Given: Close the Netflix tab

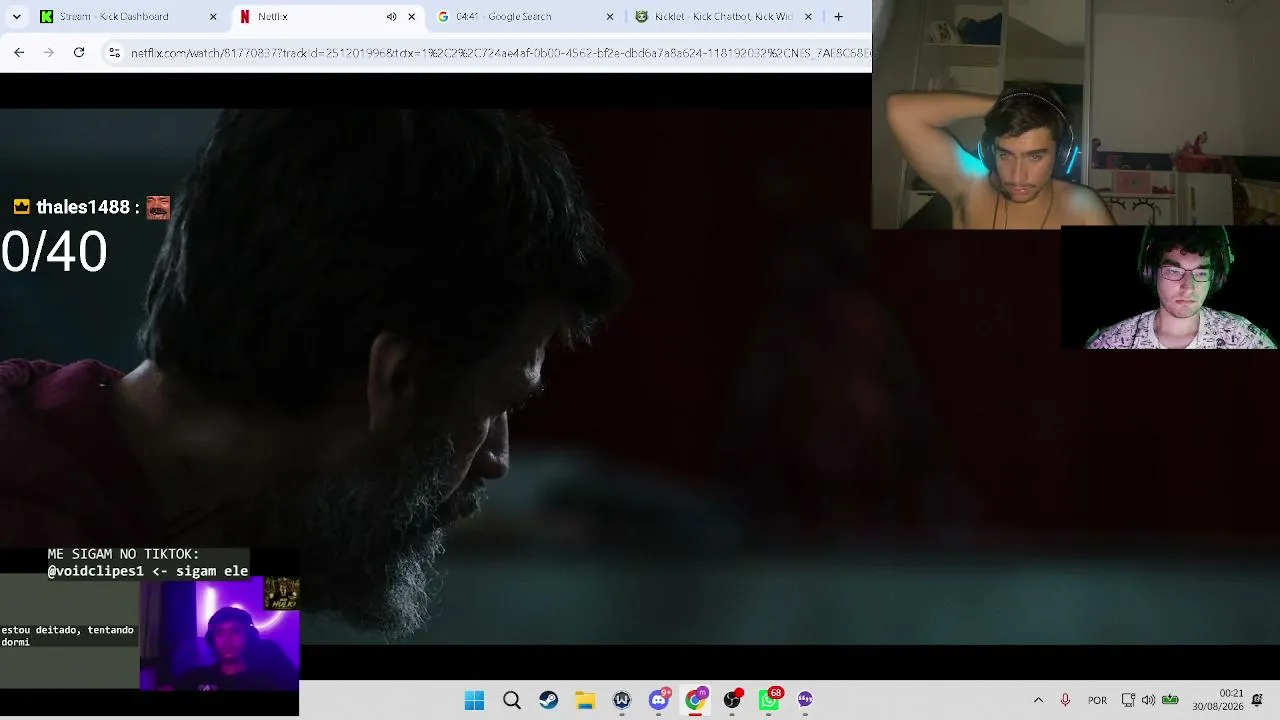Looking at the screenshot, I should click(x=411, y=16).
